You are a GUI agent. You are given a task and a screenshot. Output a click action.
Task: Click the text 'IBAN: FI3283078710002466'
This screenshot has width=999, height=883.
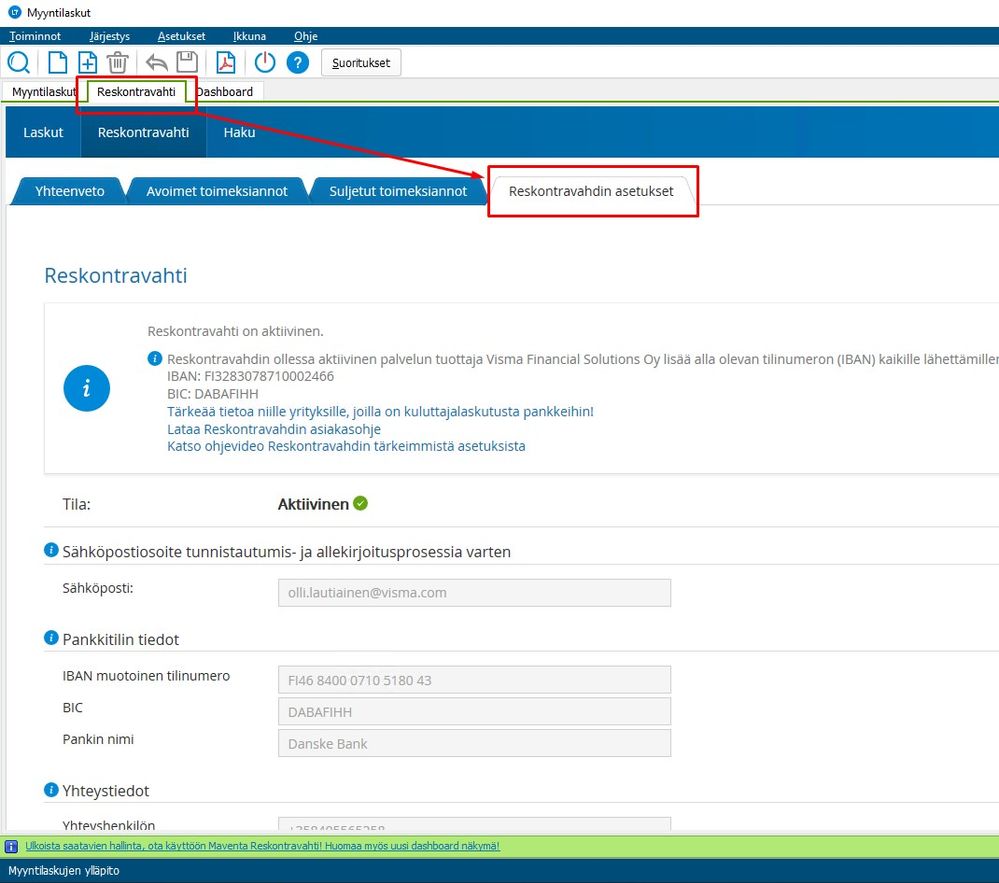coord(250,376)
